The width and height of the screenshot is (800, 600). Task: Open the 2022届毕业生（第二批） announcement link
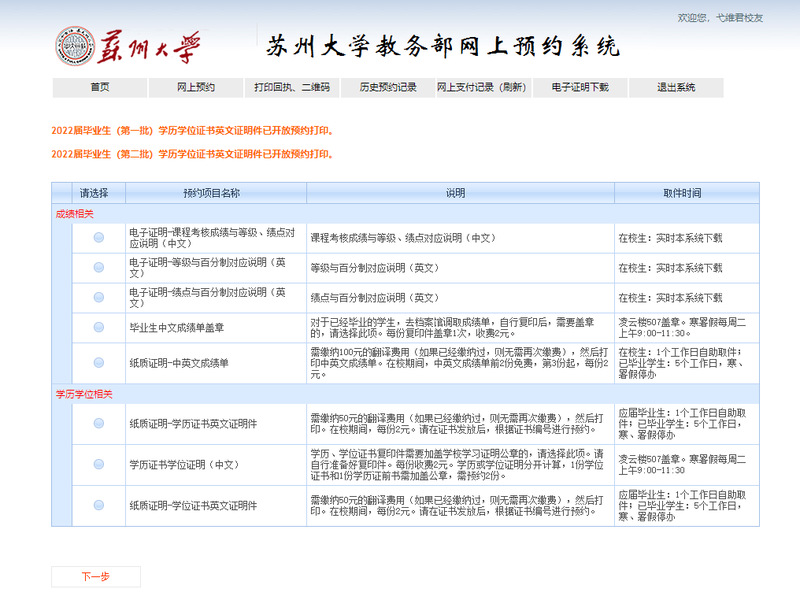192,154
